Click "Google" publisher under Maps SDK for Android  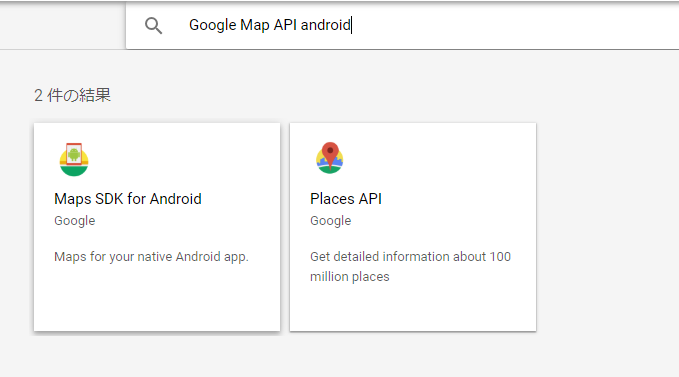point(74,221)
